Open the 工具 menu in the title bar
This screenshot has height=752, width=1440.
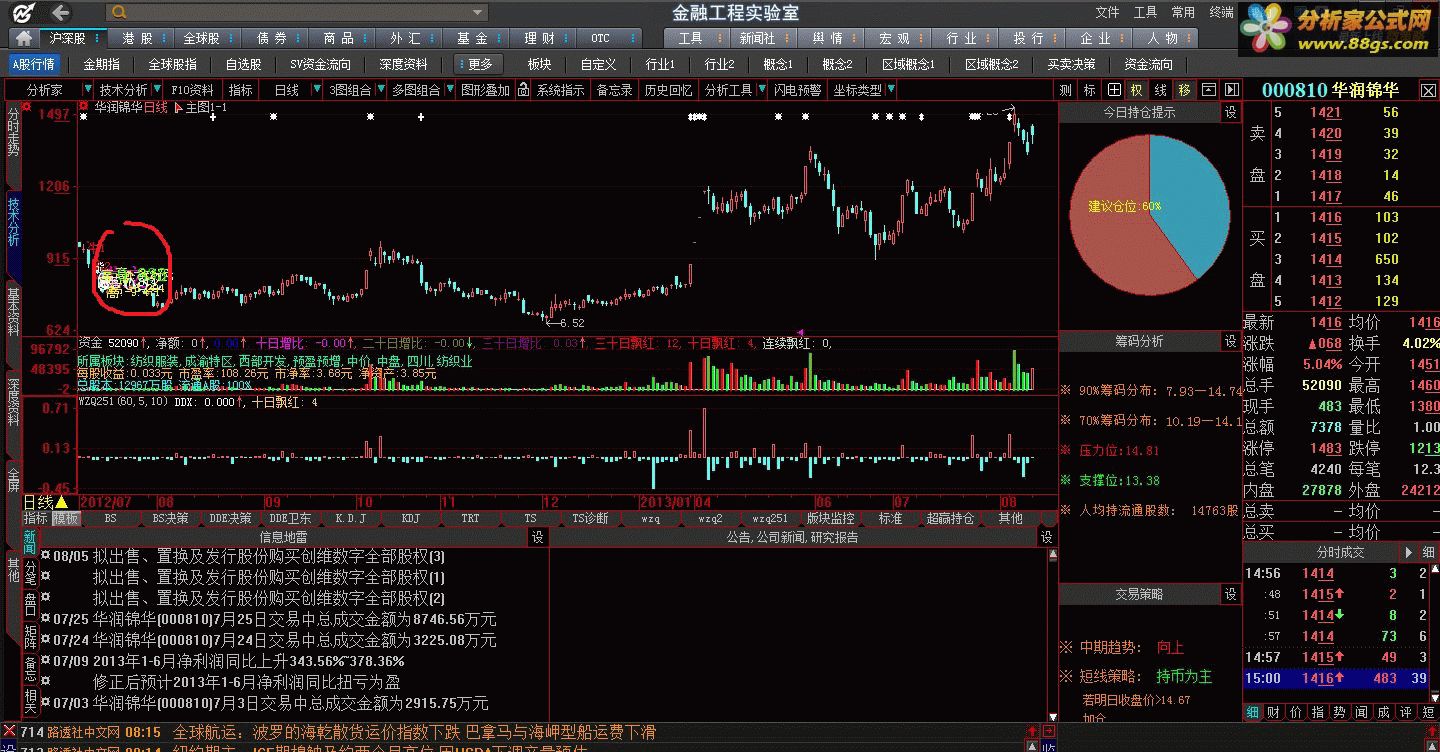click(x=1145, y=12)
